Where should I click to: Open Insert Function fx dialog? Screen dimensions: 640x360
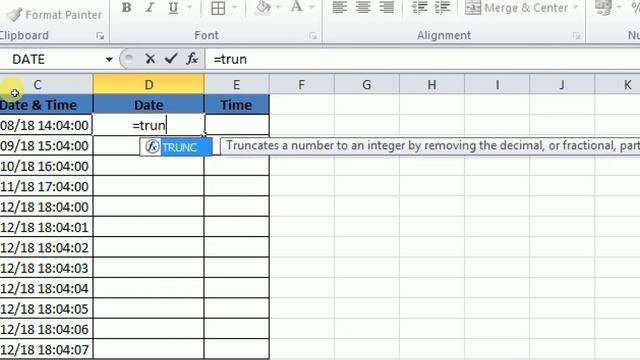(192, 59)
